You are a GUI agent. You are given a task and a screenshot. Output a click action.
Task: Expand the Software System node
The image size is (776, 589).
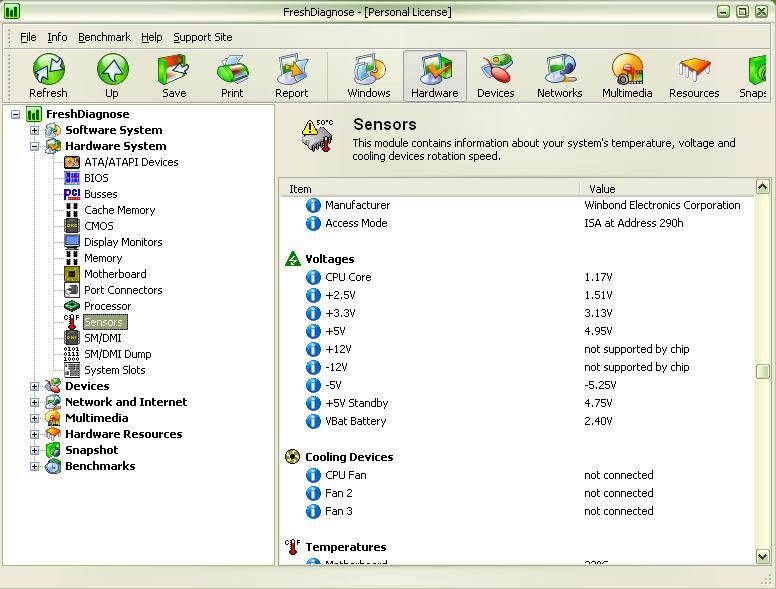(x=34, y=130)
